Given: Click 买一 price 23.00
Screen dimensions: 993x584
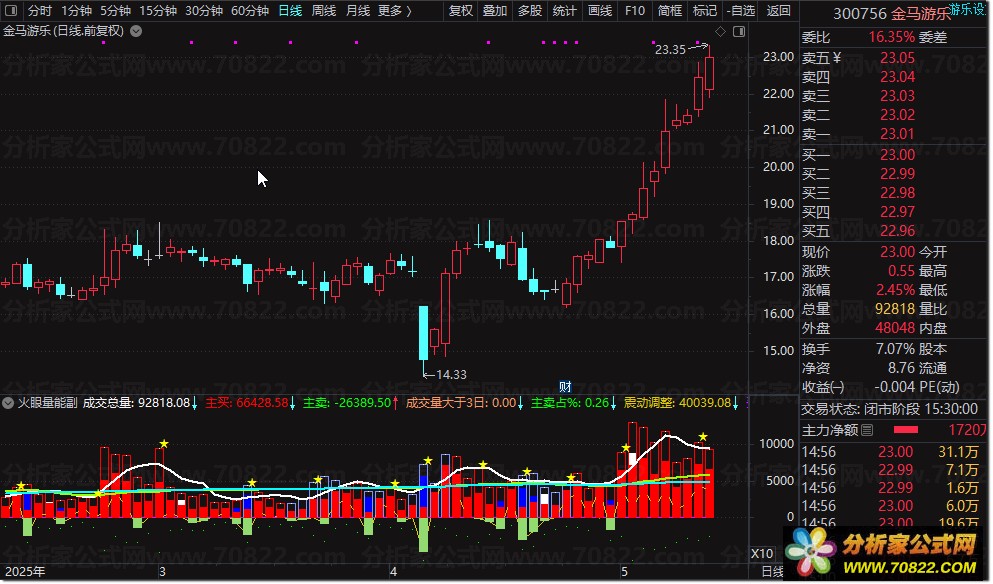Looking at the screenshot, I should pyautogui.click(x=897, y=155).
